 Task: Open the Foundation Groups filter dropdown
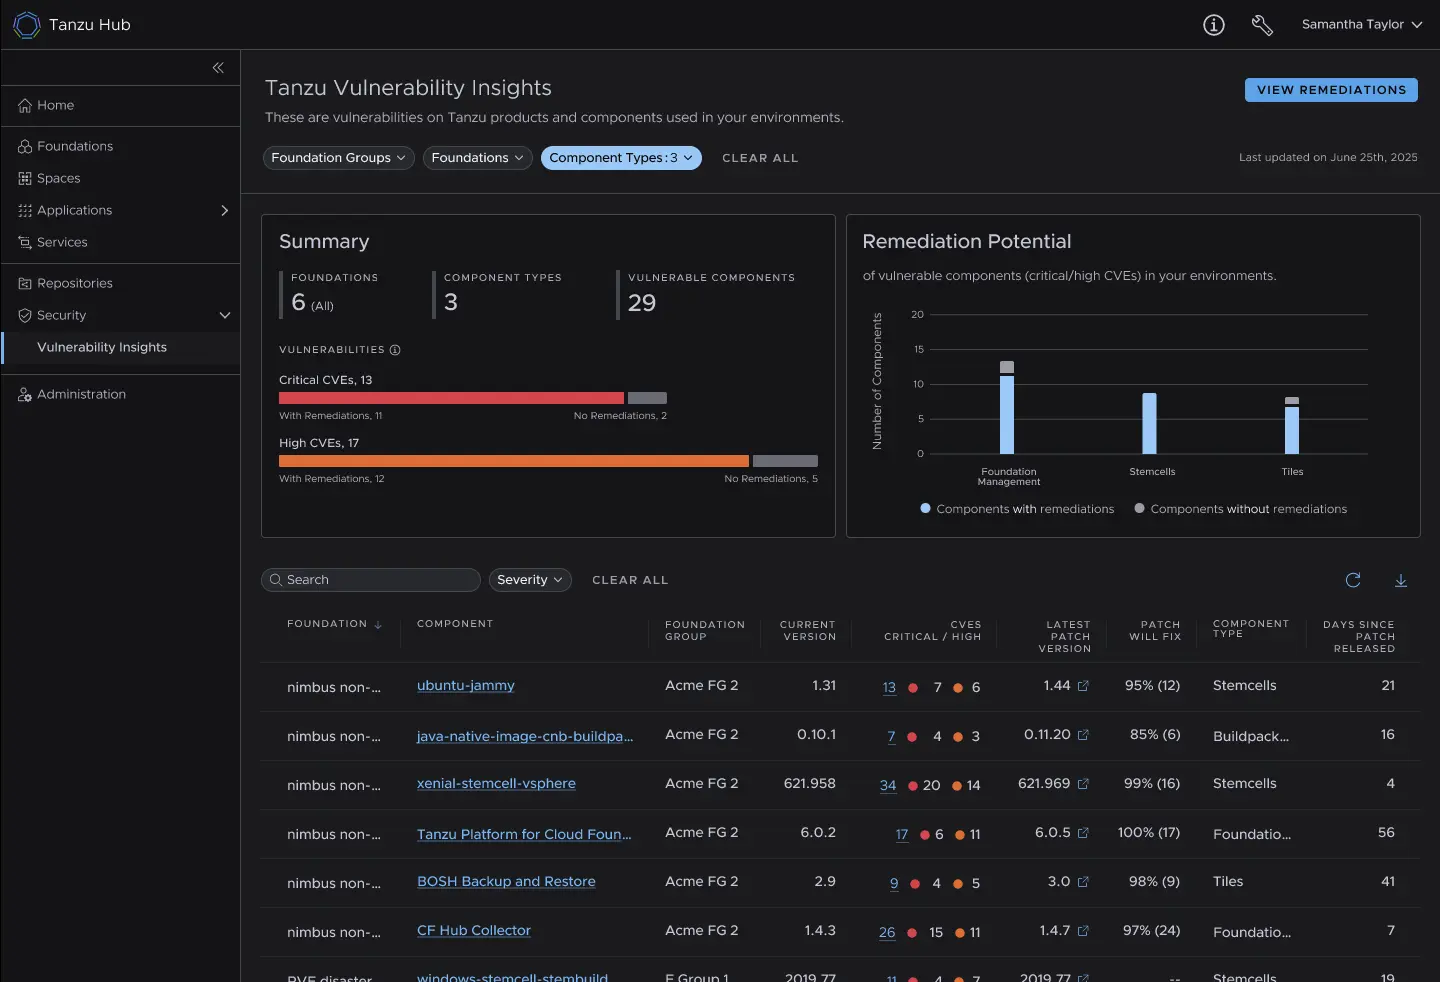click(x=338, y=158)
